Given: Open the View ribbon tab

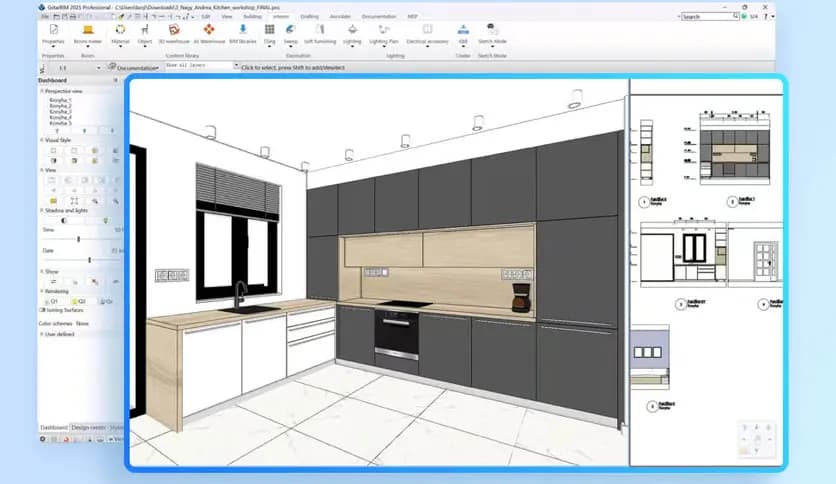Looking at the screenshot, I should click(227, 17).
